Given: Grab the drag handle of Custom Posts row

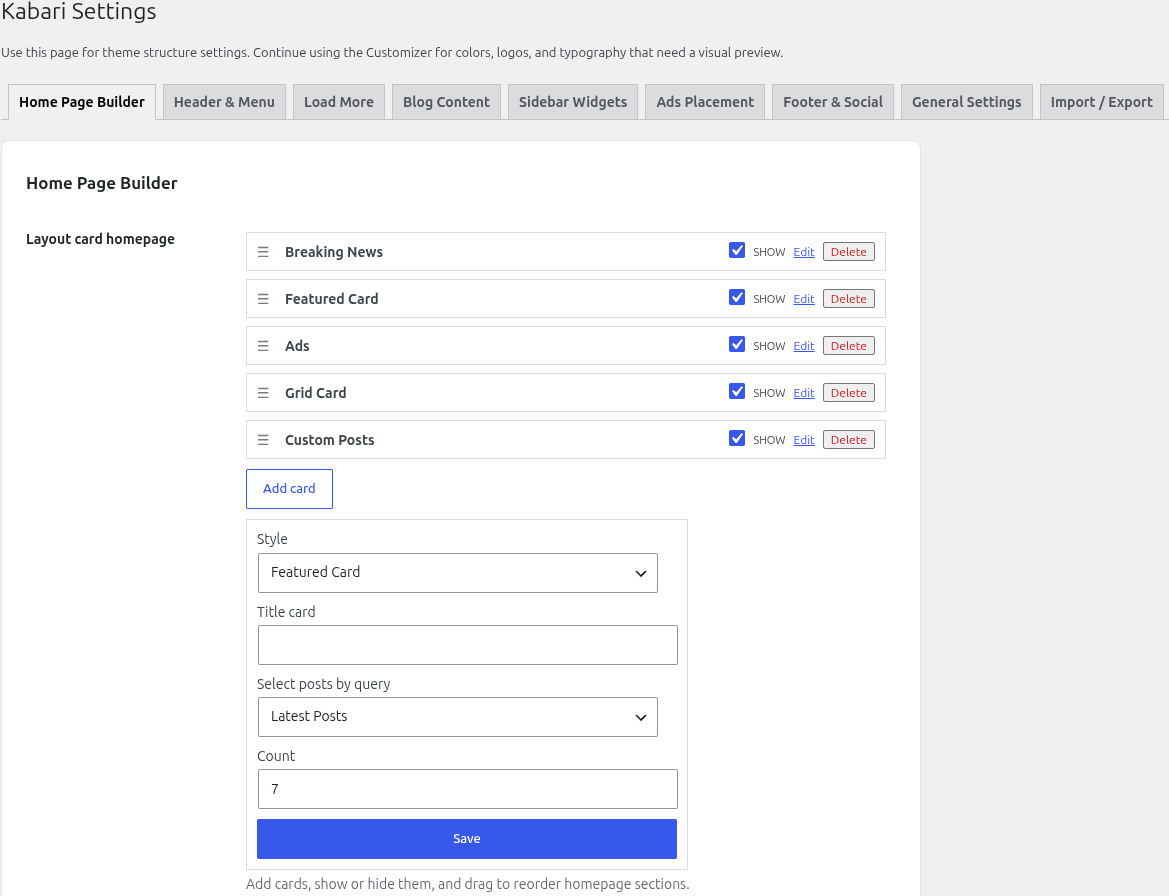Looking at the screenshot, I should coord(263,440).
